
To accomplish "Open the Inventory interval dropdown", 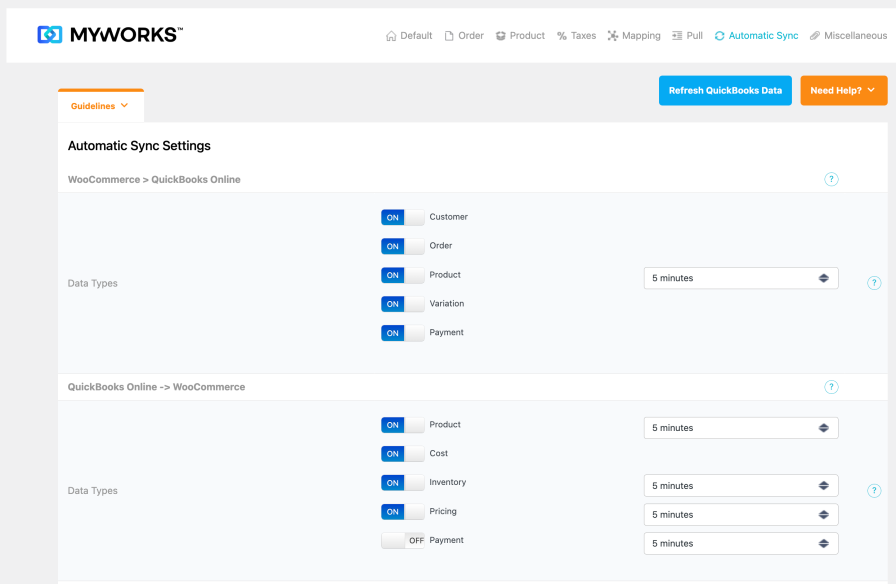I will pyautogui.click(x=740, y=486).
